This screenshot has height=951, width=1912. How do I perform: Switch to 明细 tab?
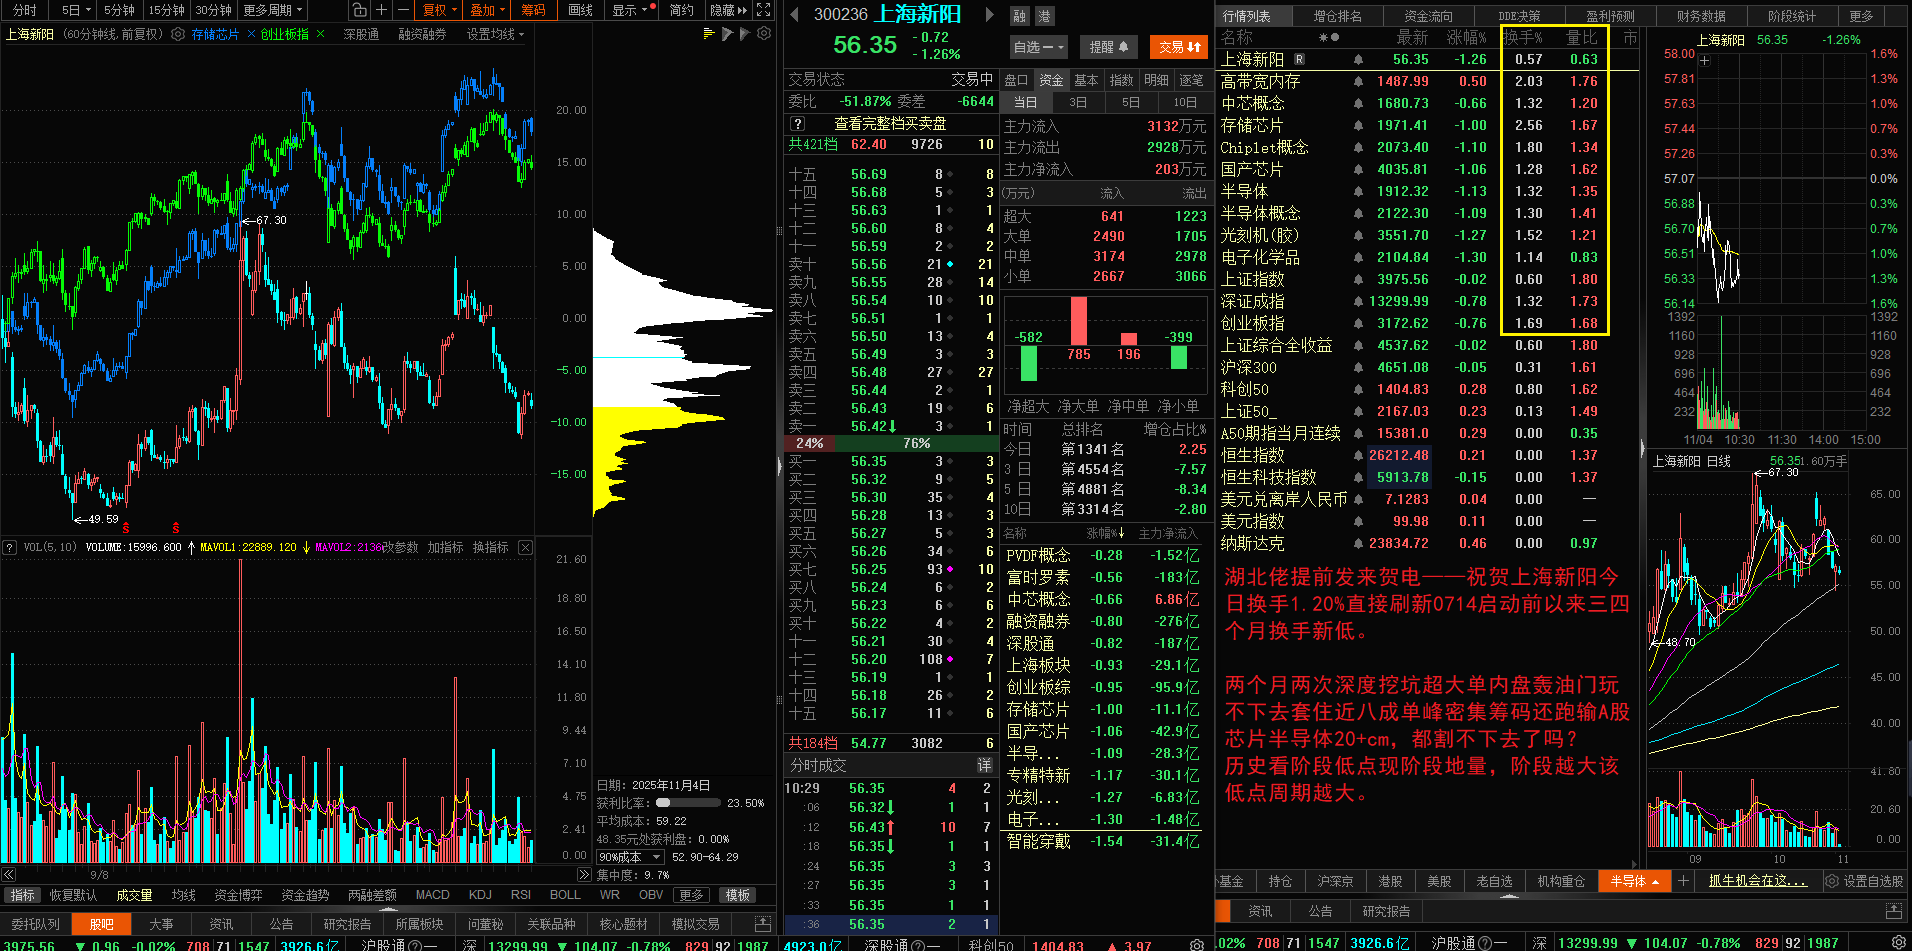click(1156, 80)
